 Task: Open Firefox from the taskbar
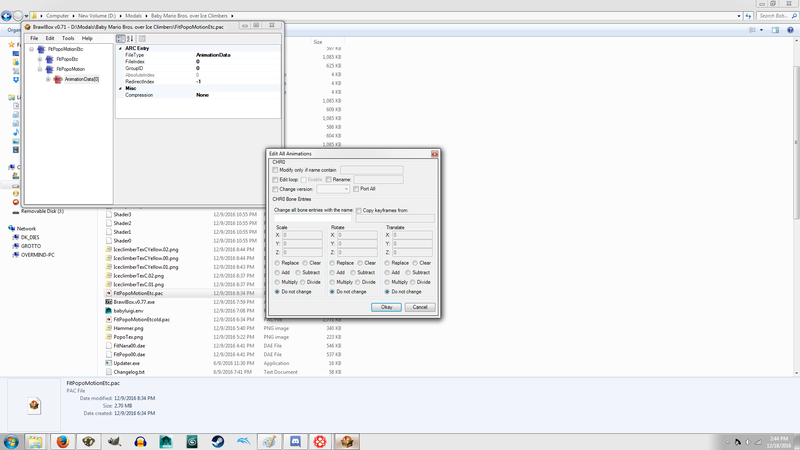coord(62,441)
